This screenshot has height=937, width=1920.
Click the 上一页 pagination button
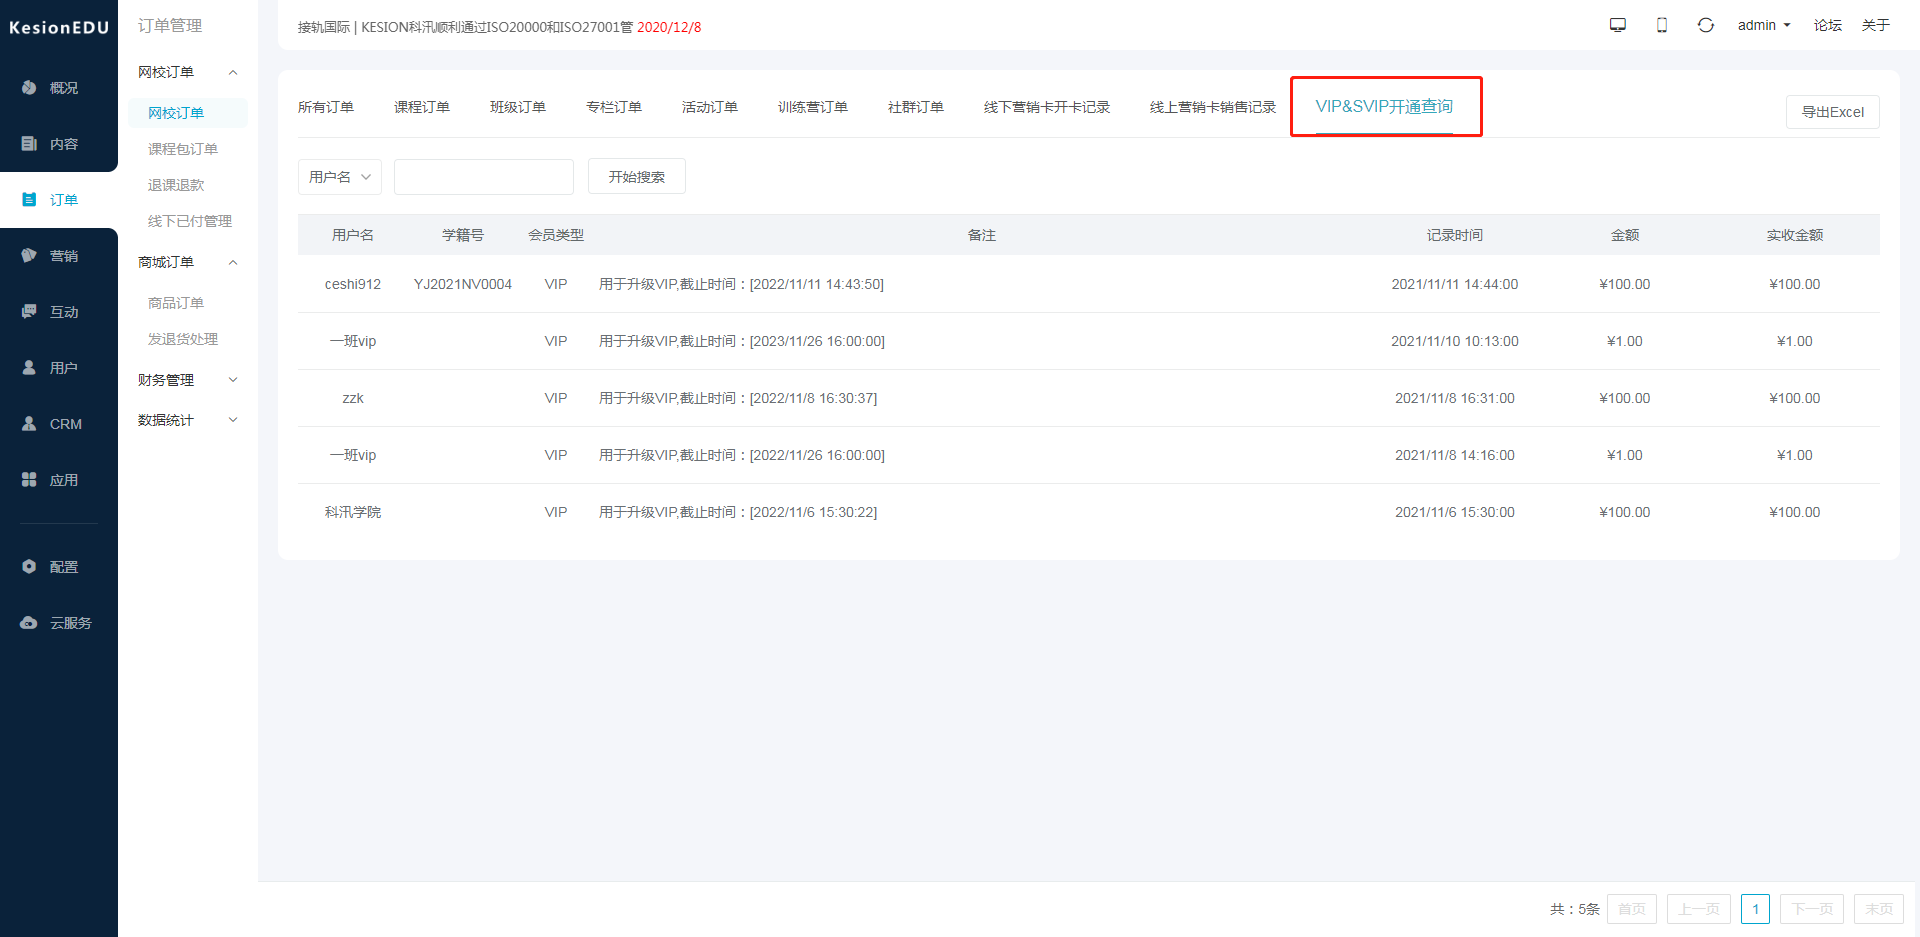[1699, 909]
